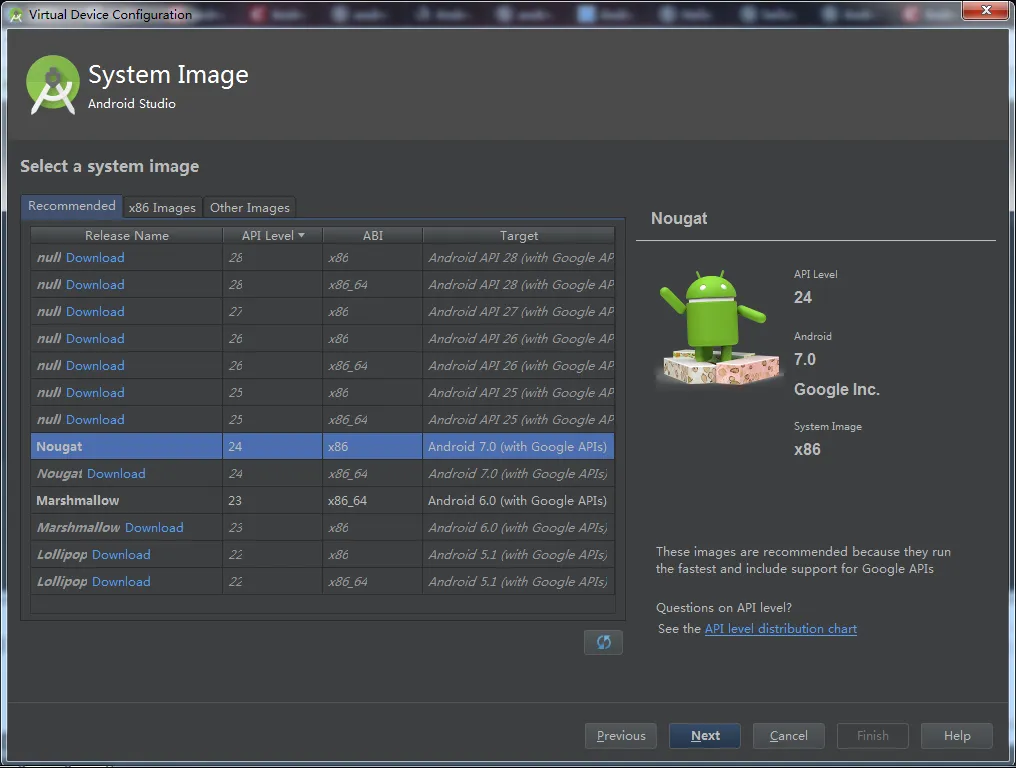Click the ABI column header
Image resolution: width=1016 pixels, height=768 pixels.
tap(372, 236)
